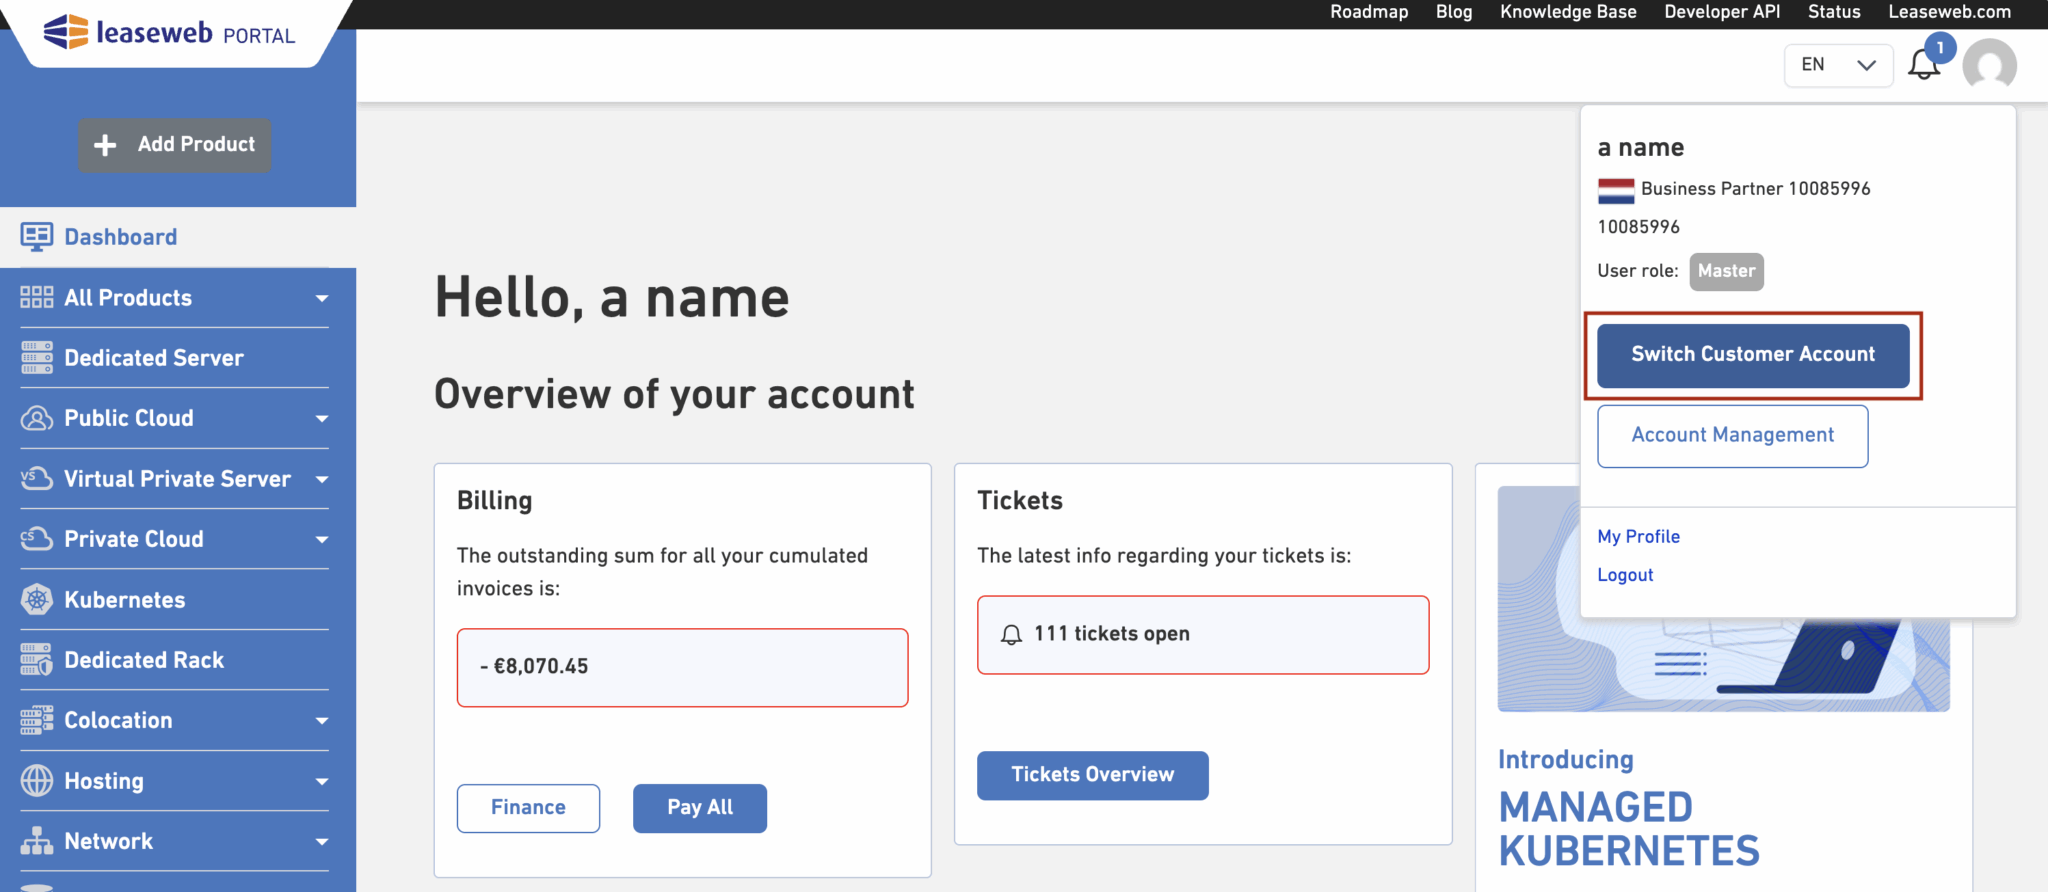Expand the Colocation submenu arrow
The height and width of the screenshot is (892, 2048).
(x=322, y=721)
